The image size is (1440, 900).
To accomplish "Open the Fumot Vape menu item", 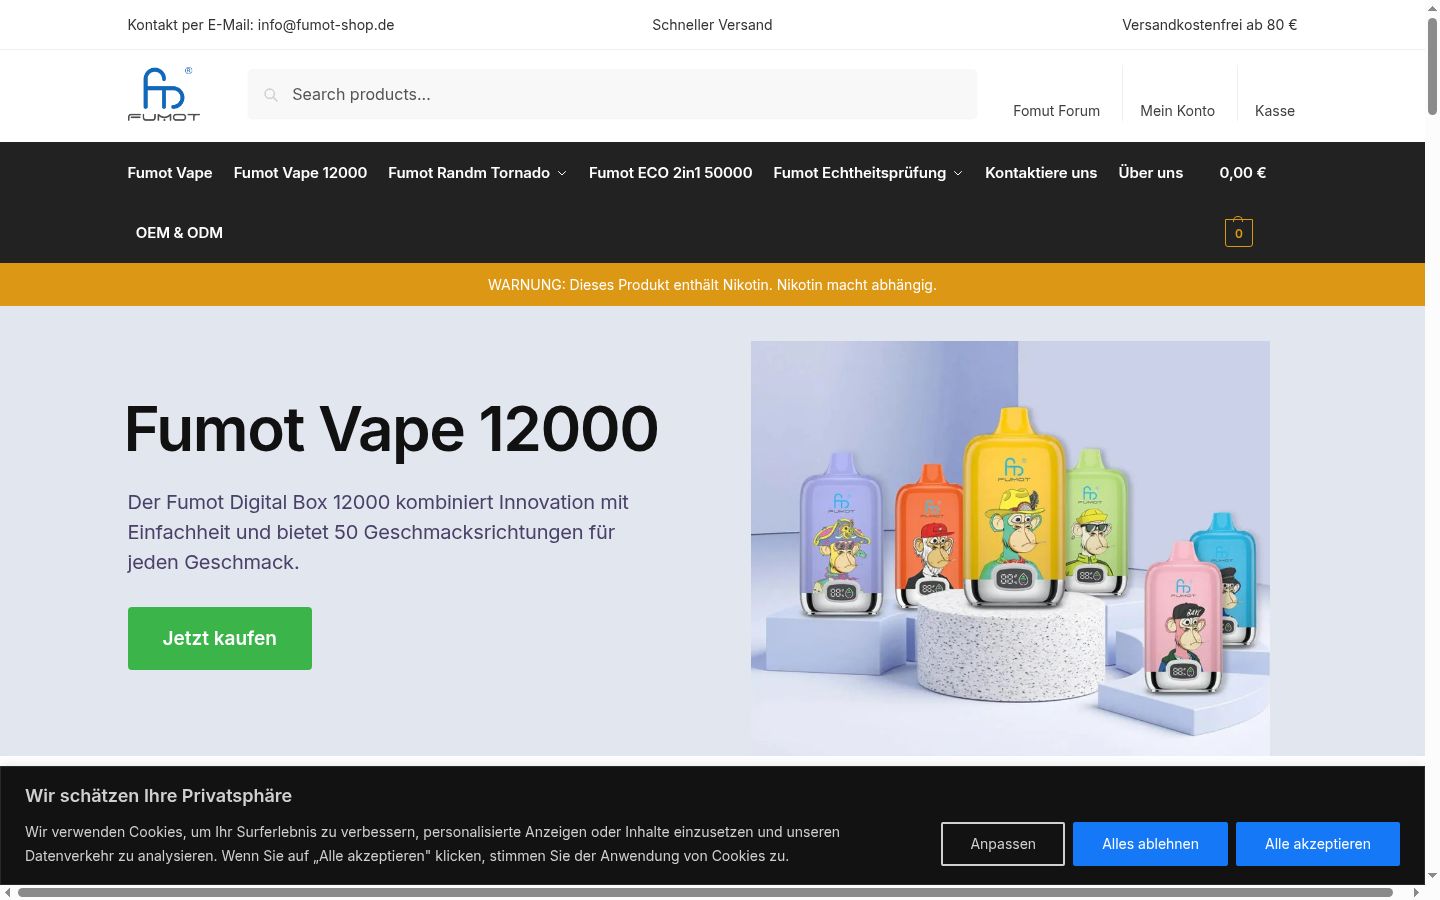I will pos(170,172).
